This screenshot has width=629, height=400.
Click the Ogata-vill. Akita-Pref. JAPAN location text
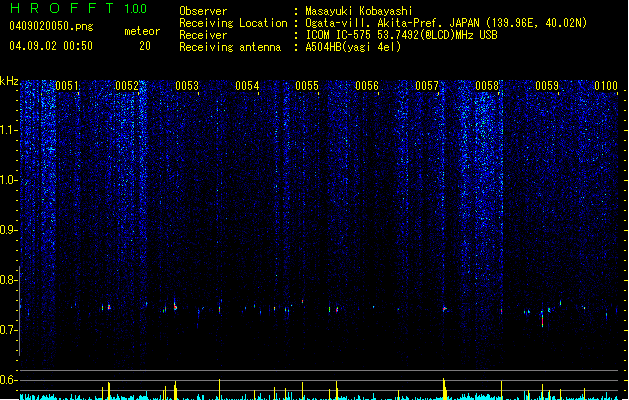(446, 23)
